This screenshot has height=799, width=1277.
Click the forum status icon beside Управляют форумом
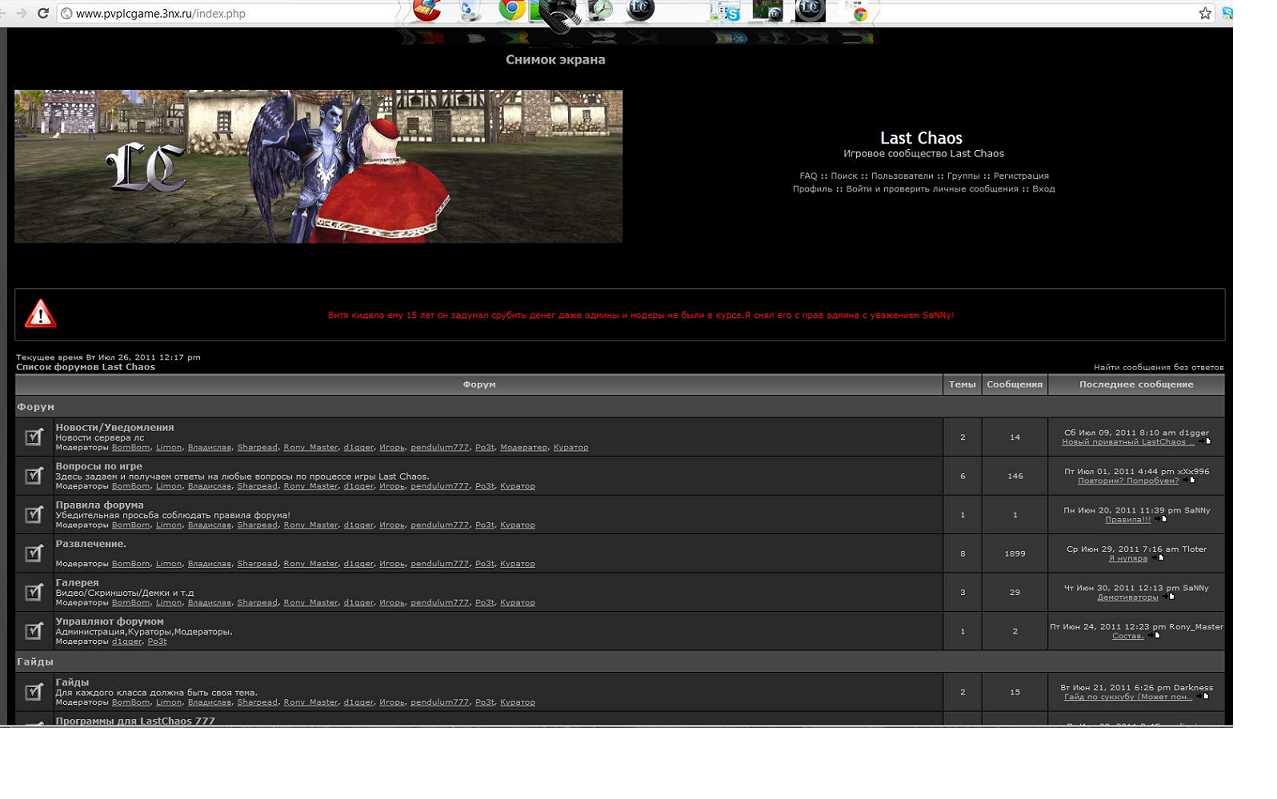(x=34, y=631)
